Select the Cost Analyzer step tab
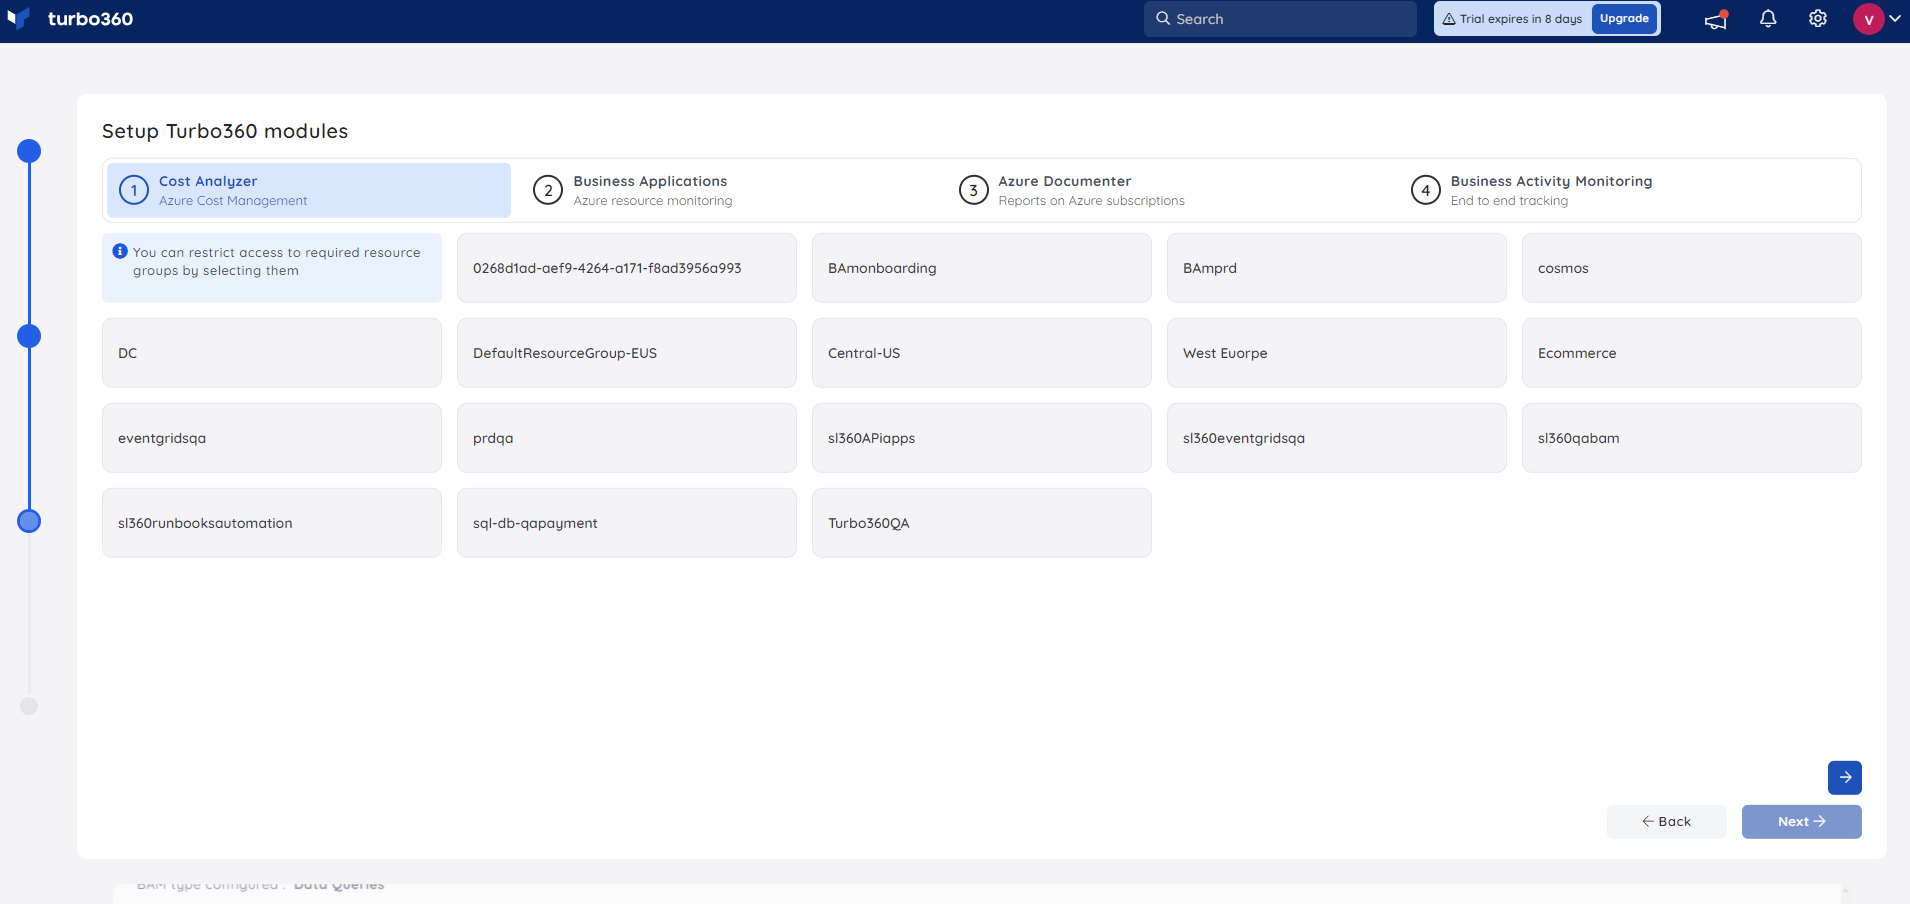This screenshot has width=1910, height=904. click(x=309, y=190)
